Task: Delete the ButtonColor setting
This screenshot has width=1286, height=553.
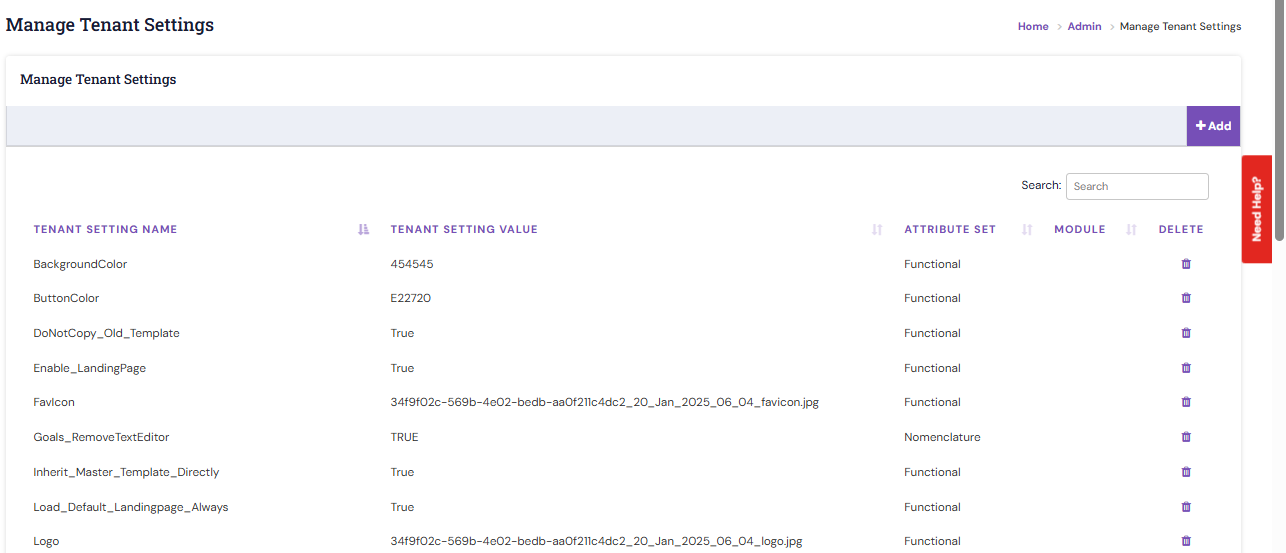Action: coord(1186,298)
